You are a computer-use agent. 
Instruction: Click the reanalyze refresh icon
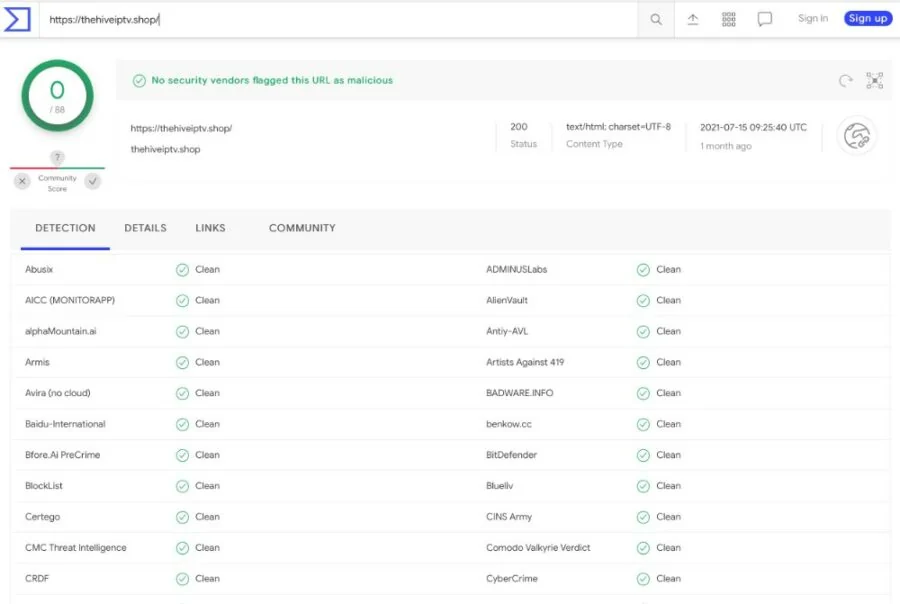(x=845, y=81)
